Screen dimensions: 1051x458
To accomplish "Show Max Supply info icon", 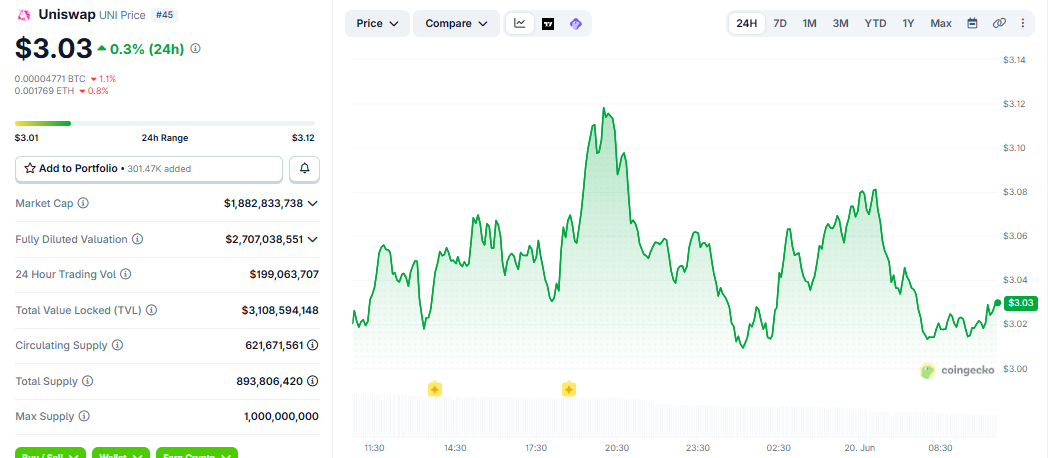I will coord(84,416).
